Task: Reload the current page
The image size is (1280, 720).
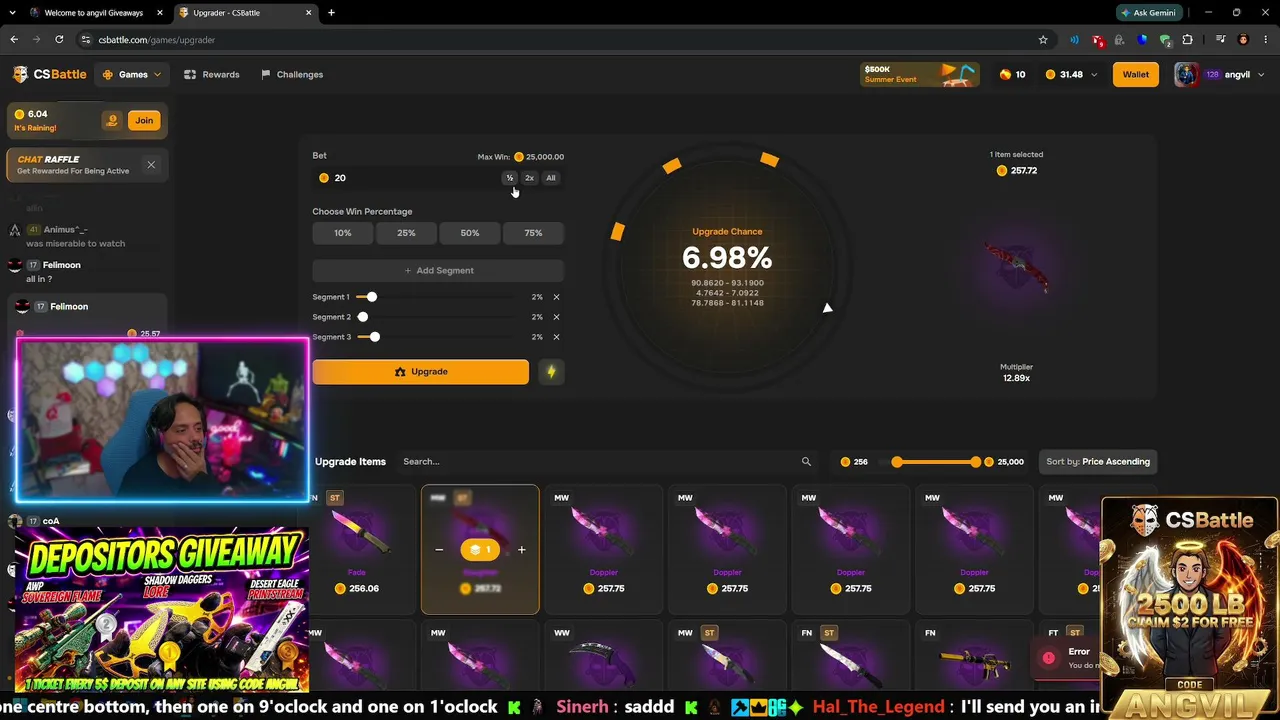Action: point(59,40)
